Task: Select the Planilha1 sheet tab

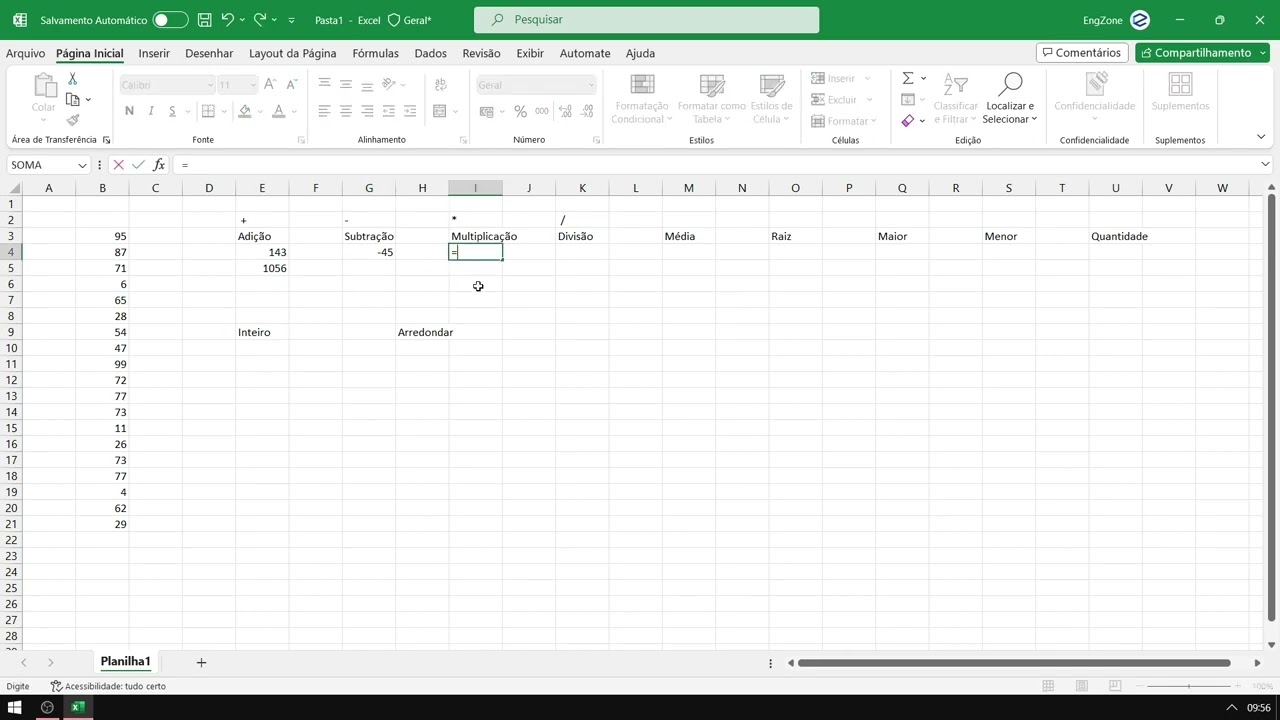Action: (x=125, y=662)
